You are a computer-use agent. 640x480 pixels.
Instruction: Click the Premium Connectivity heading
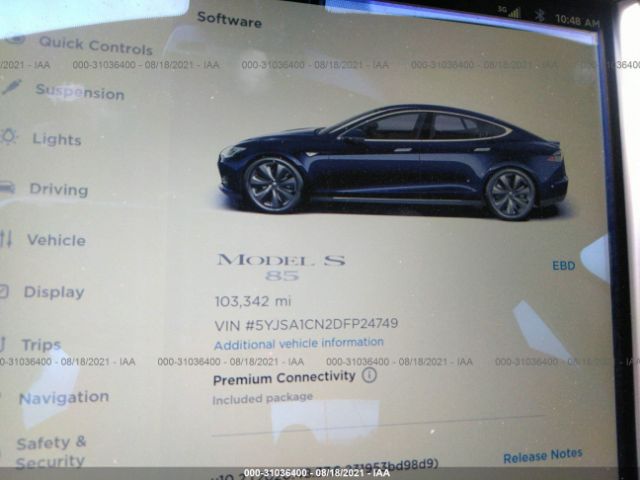coord(284,378)
